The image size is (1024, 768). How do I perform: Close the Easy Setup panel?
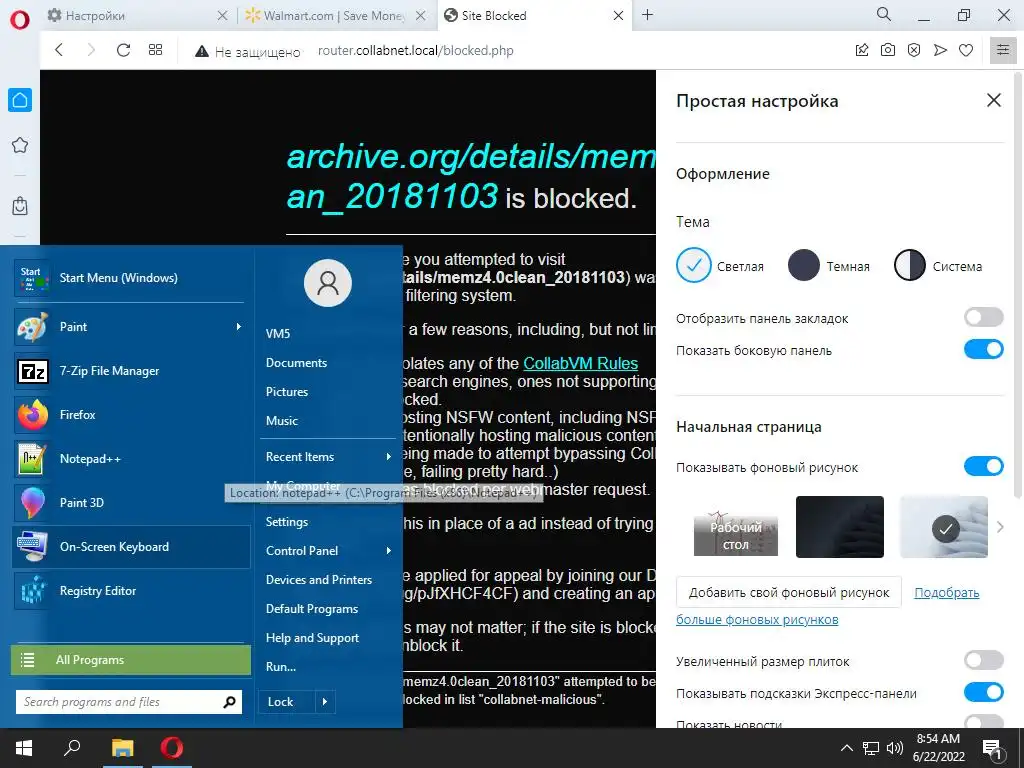[x=993, y=100]
